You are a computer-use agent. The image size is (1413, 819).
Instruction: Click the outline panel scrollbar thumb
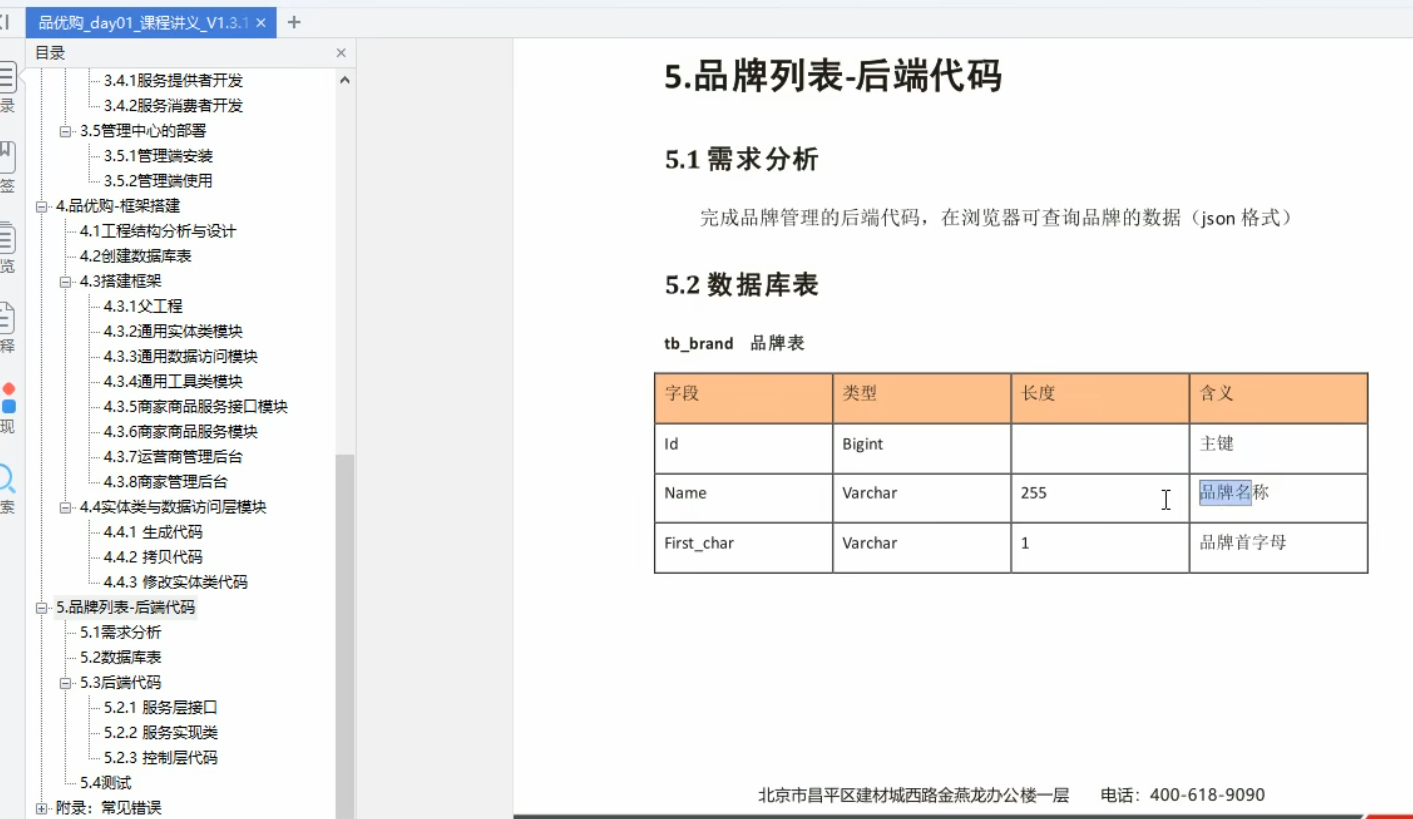[344, 636]
